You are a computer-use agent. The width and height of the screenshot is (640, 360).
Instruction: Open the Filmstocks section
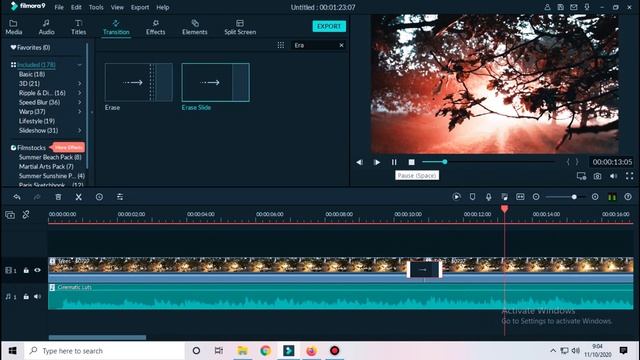(28, 148)
